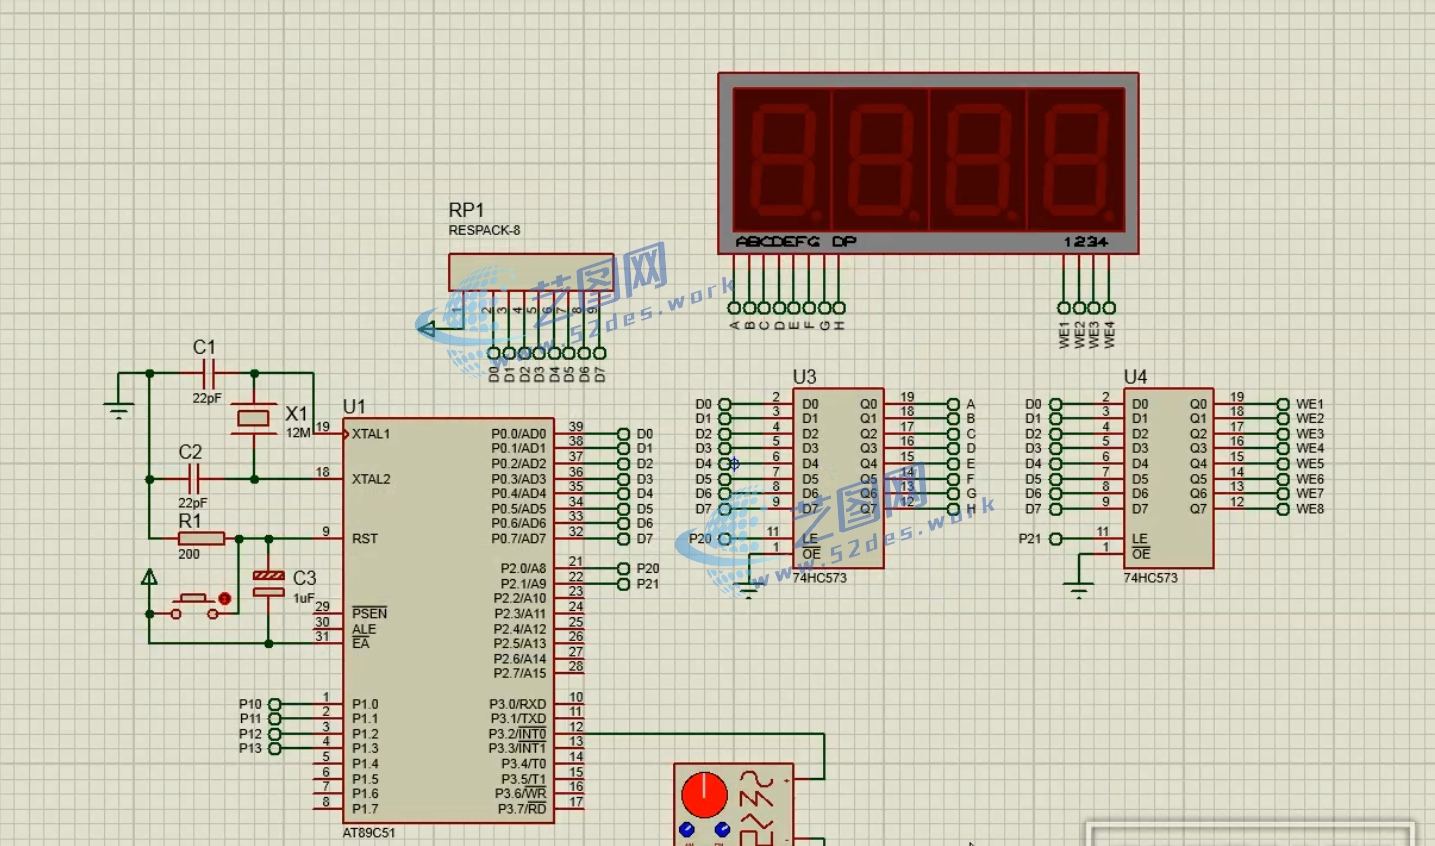Select resistor R1 symbol
This screenshot has width=1435, height=846.
(201, 538)
